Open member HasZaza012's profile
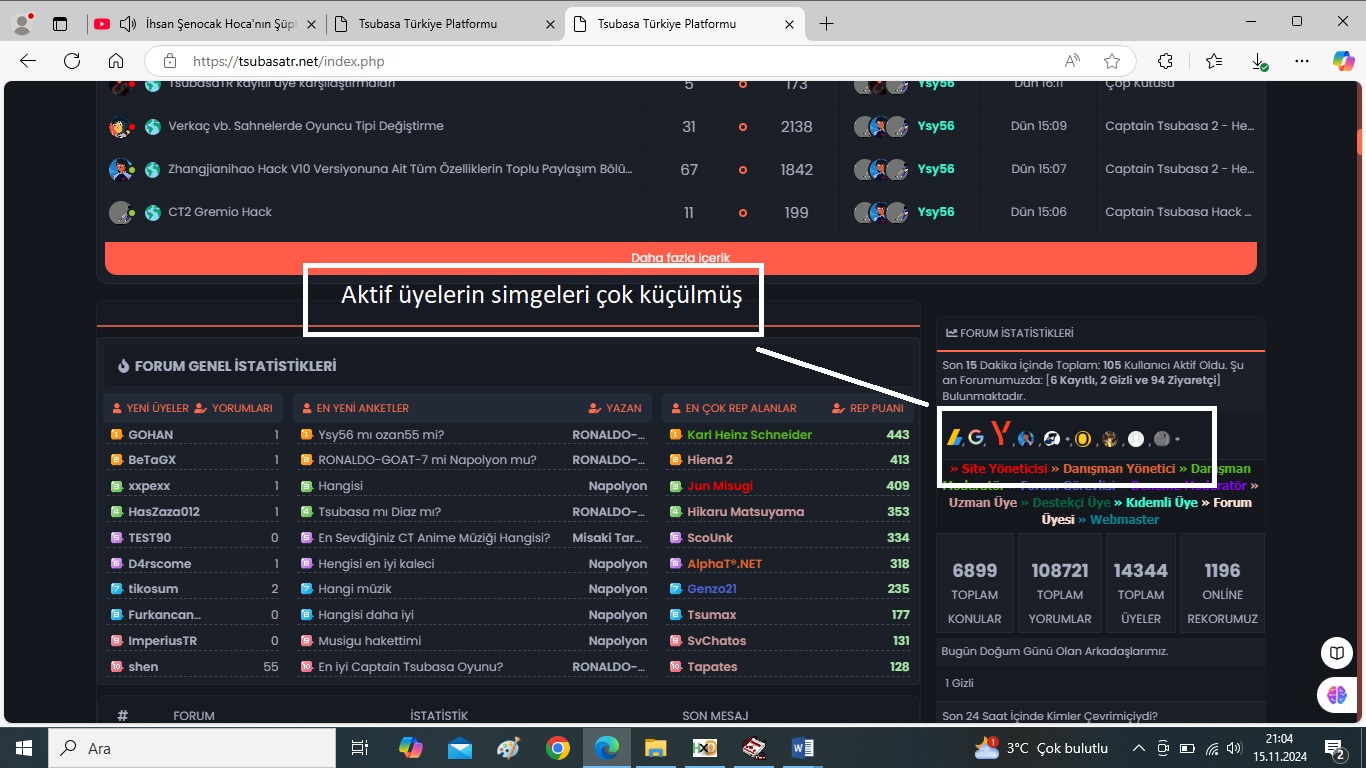This screenshot has width=1366, height=768. [x=164, y=512]
